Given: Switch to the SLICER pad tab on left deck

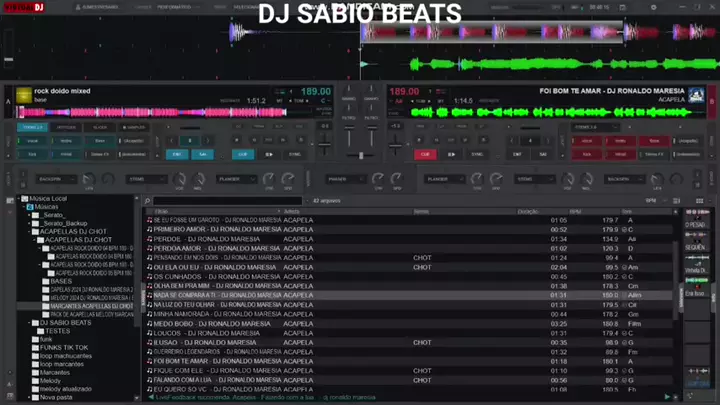Looking at the screenshot, I should 100,127.
